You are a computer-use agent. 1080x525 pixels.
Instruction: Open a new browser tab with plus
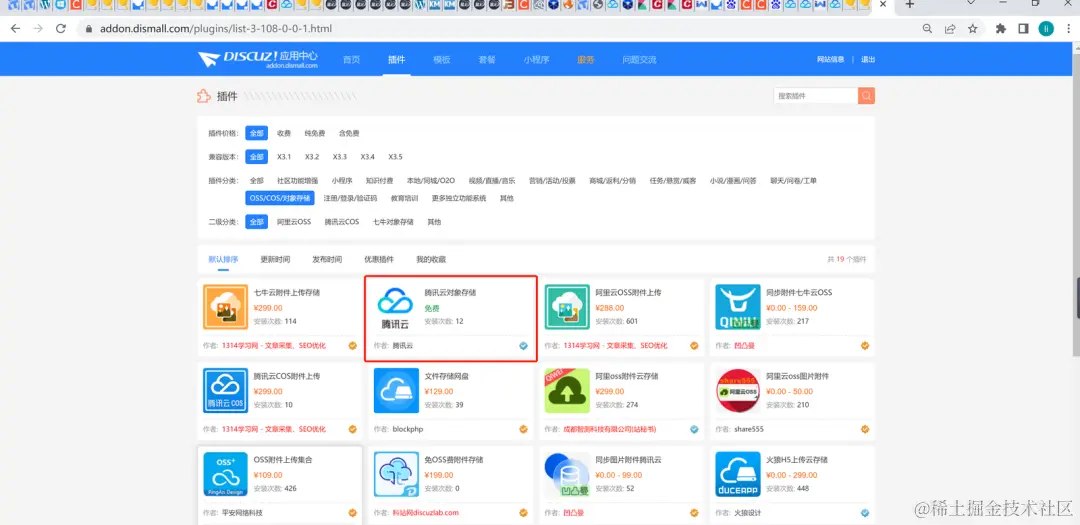pyautogui.click(x=910, y=4)
